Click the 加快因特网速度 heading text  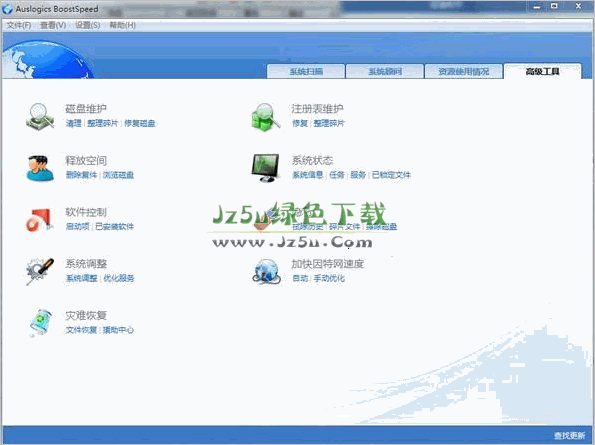coord(328,264)
